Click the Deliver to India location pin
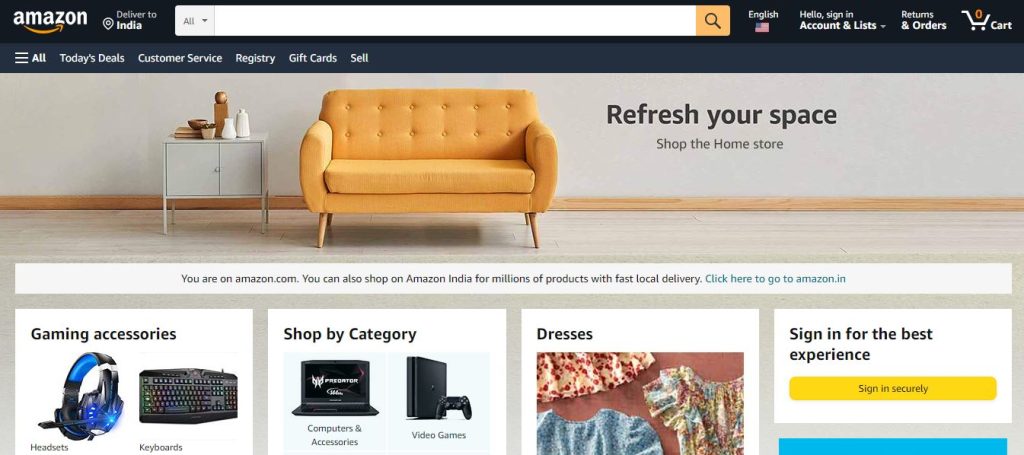1024x455 pixels. 108,24
